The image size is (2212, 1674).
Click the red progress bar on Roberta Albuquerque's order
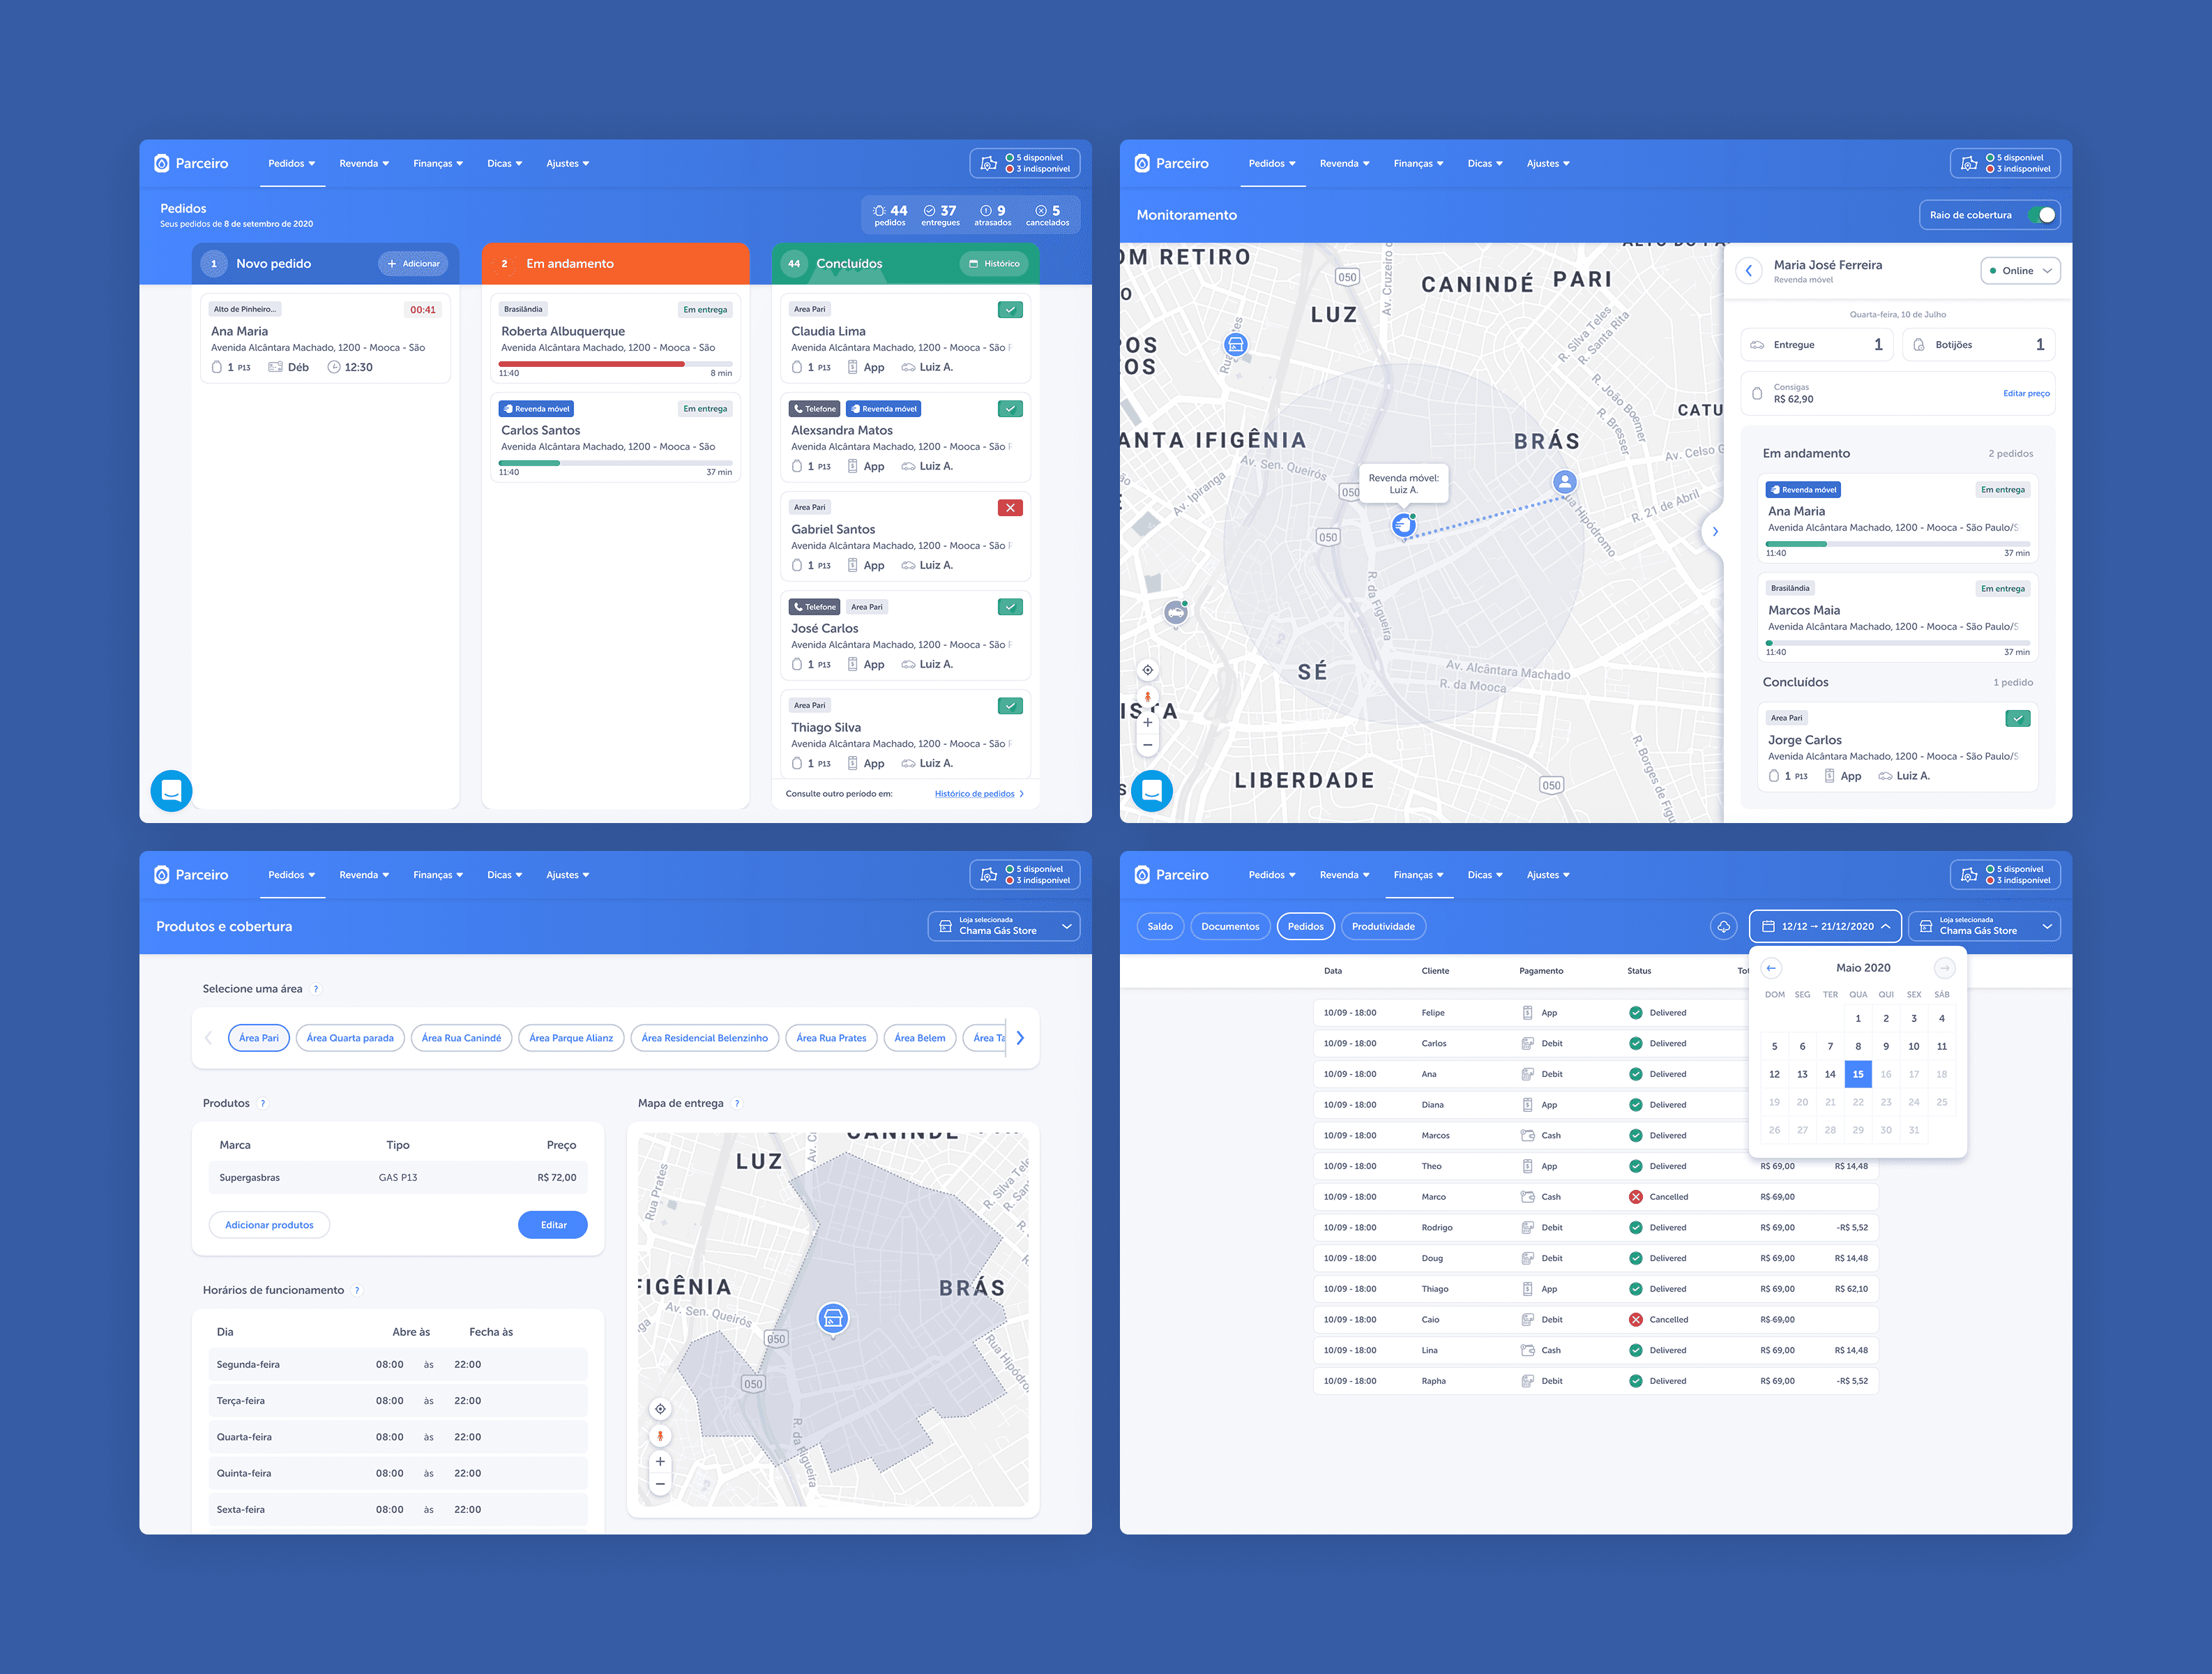coord(591,364)
